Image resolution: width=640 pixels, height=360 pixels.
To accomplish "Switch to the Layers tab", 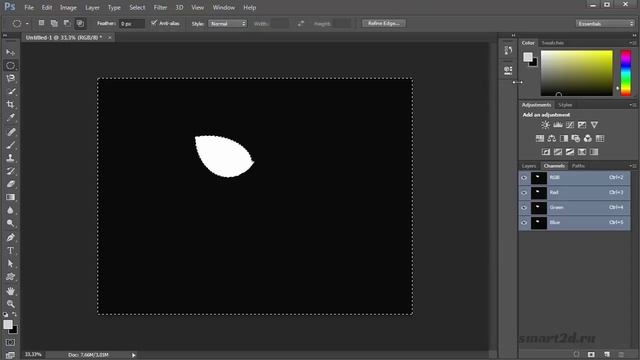I will click(529, 166).
